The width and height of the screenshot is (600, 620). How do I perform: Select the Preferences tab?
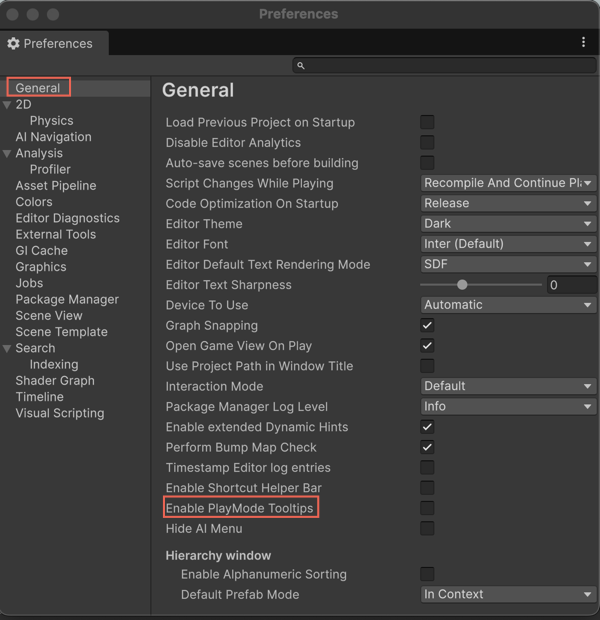tap(57, 44)
